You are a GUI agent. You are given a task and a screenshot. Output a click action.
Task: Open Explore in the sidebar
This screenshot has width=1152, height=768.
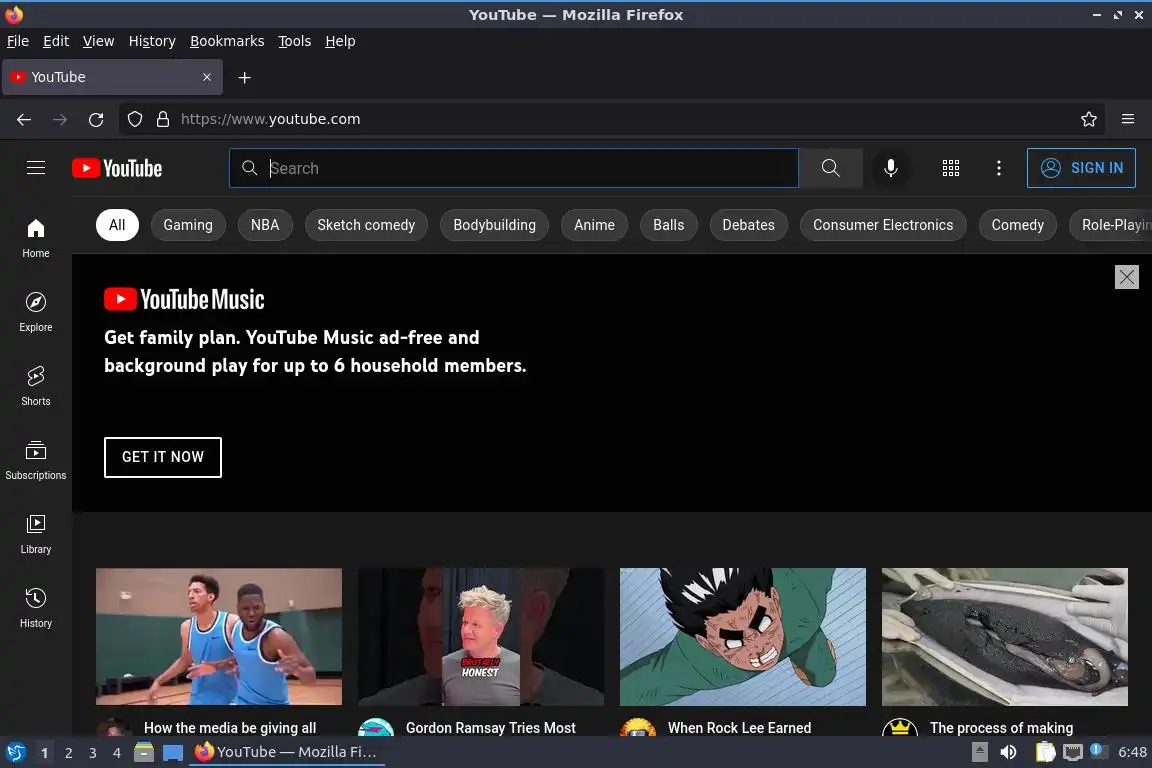[35, 312]
